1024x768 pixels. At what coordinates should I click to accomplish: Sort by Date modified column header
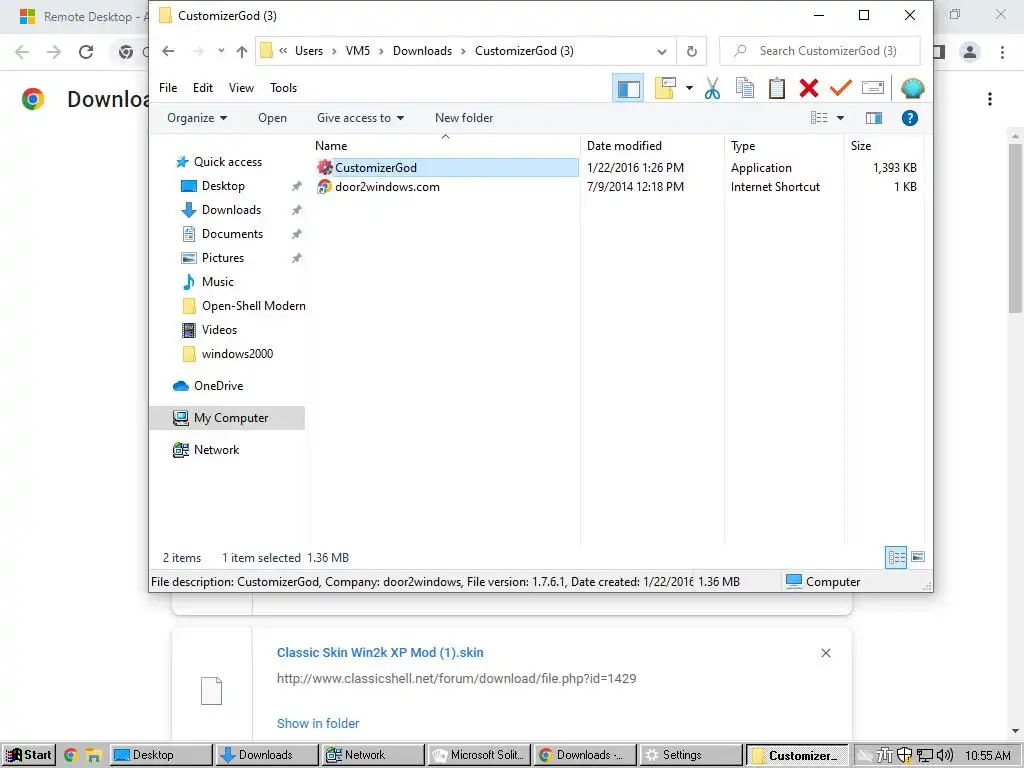[x=624, y=146]
